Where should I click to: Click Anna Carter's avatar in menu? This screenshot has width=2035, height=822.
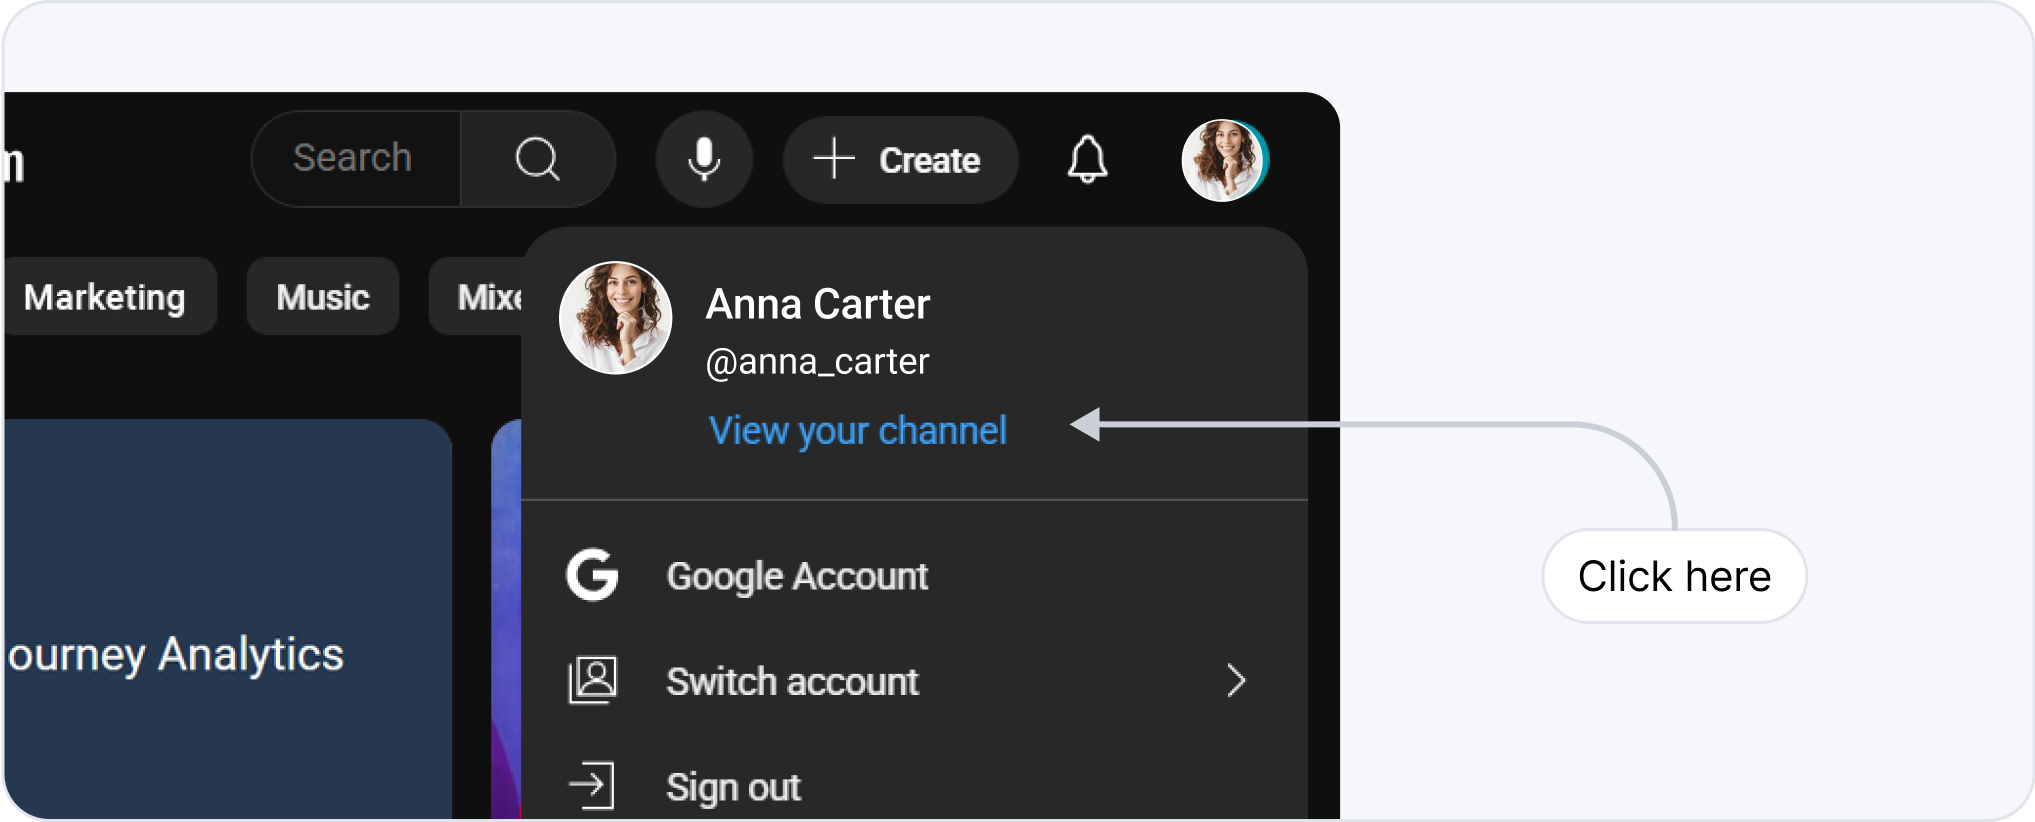[x=616, y=318]
